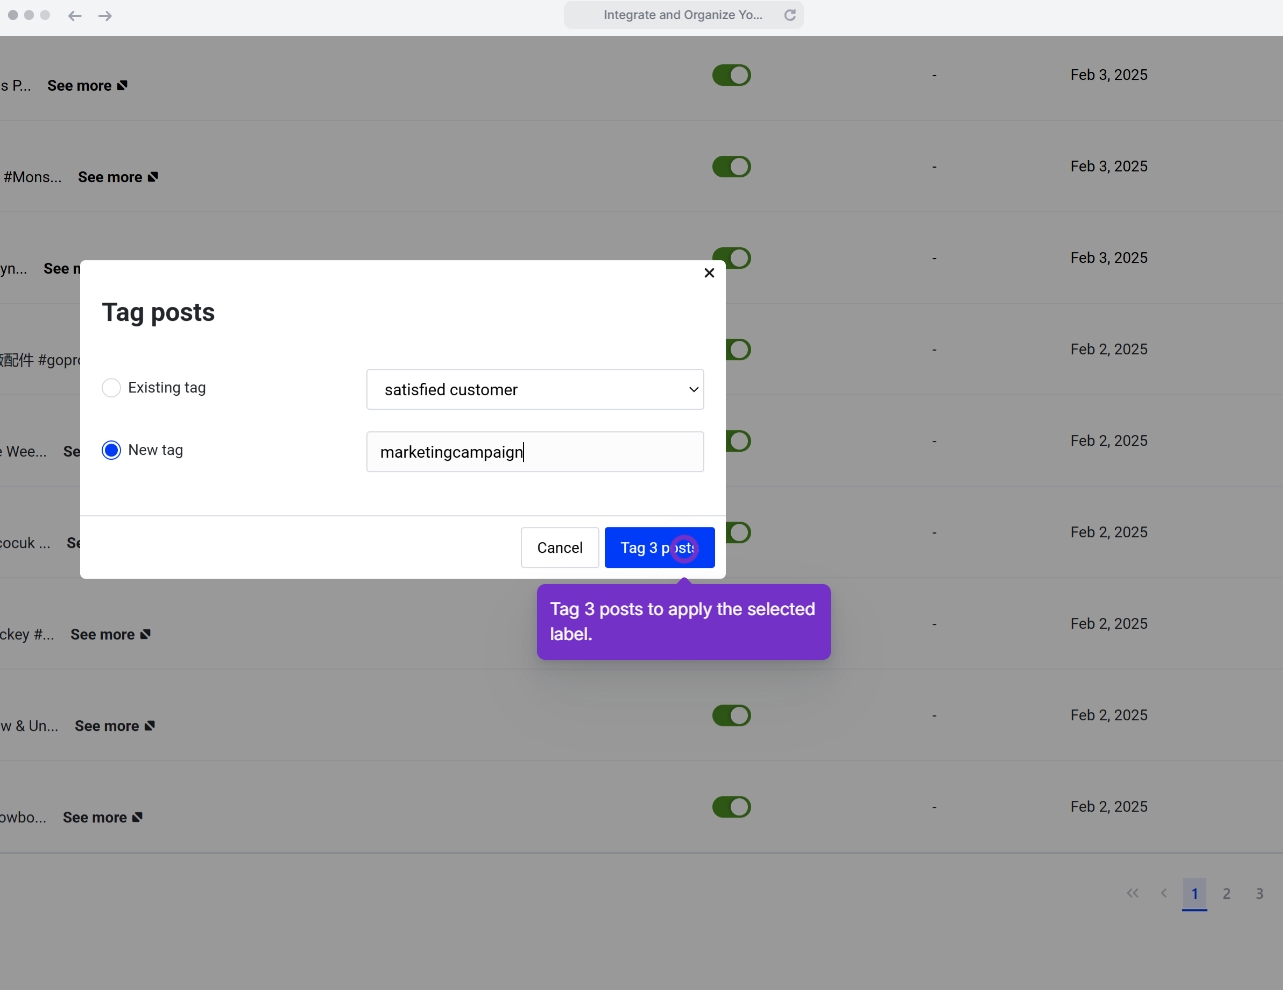Open external link icon on topmost post's See more
1283x990 pixels.
coord(124,85)
